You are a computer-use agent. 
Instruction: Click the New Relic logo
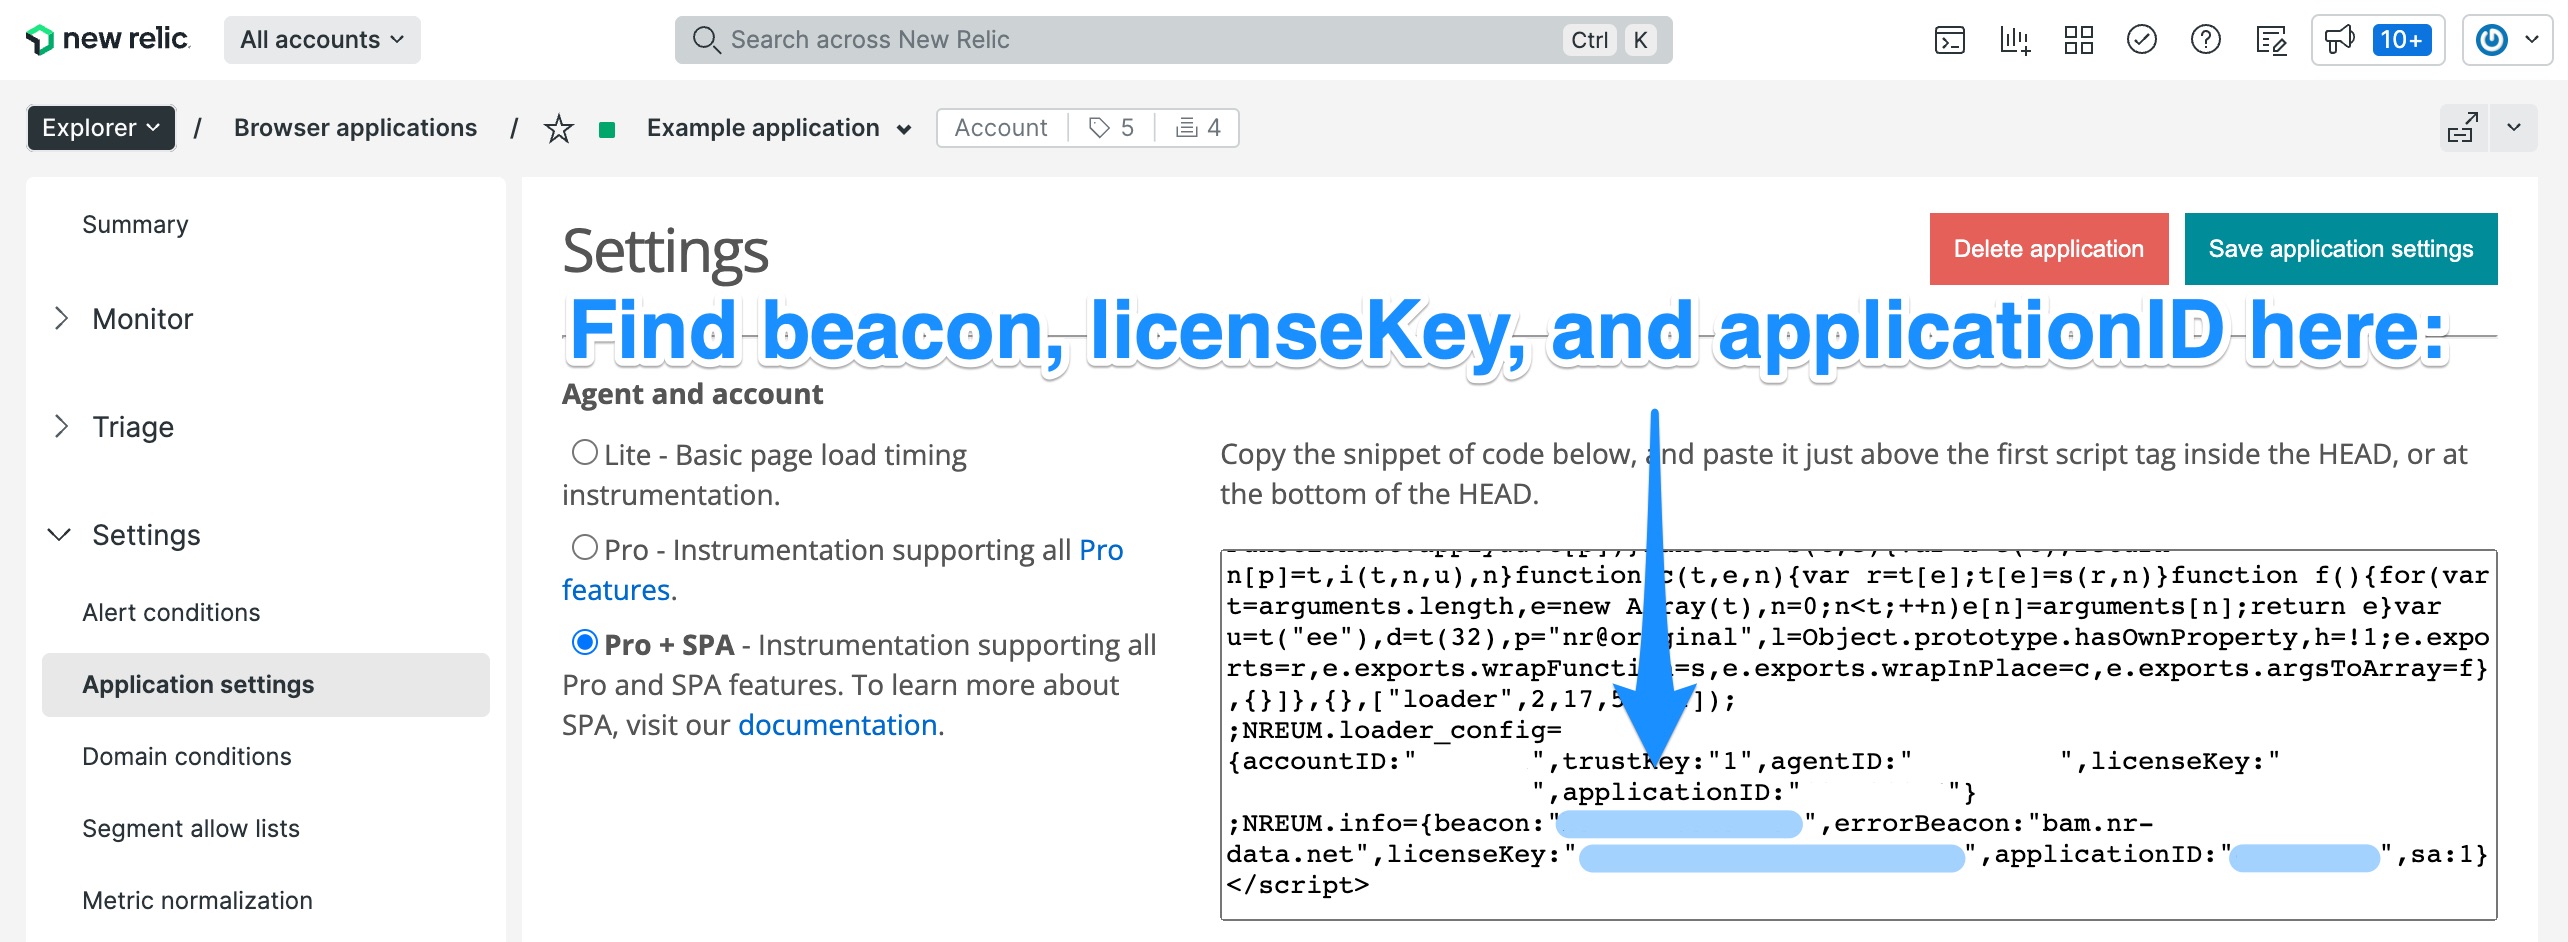107,39
